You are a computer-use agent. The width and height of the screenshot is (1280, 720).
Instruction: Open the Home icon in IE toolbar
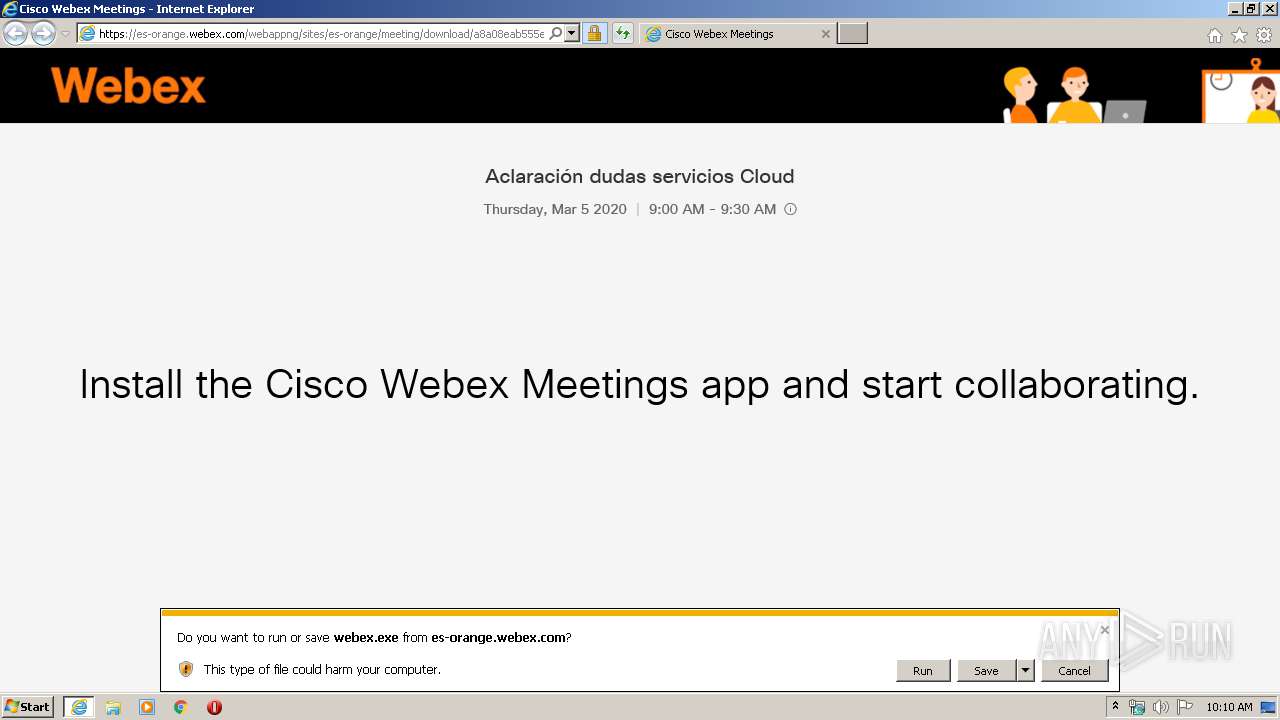click(1214, 35)
